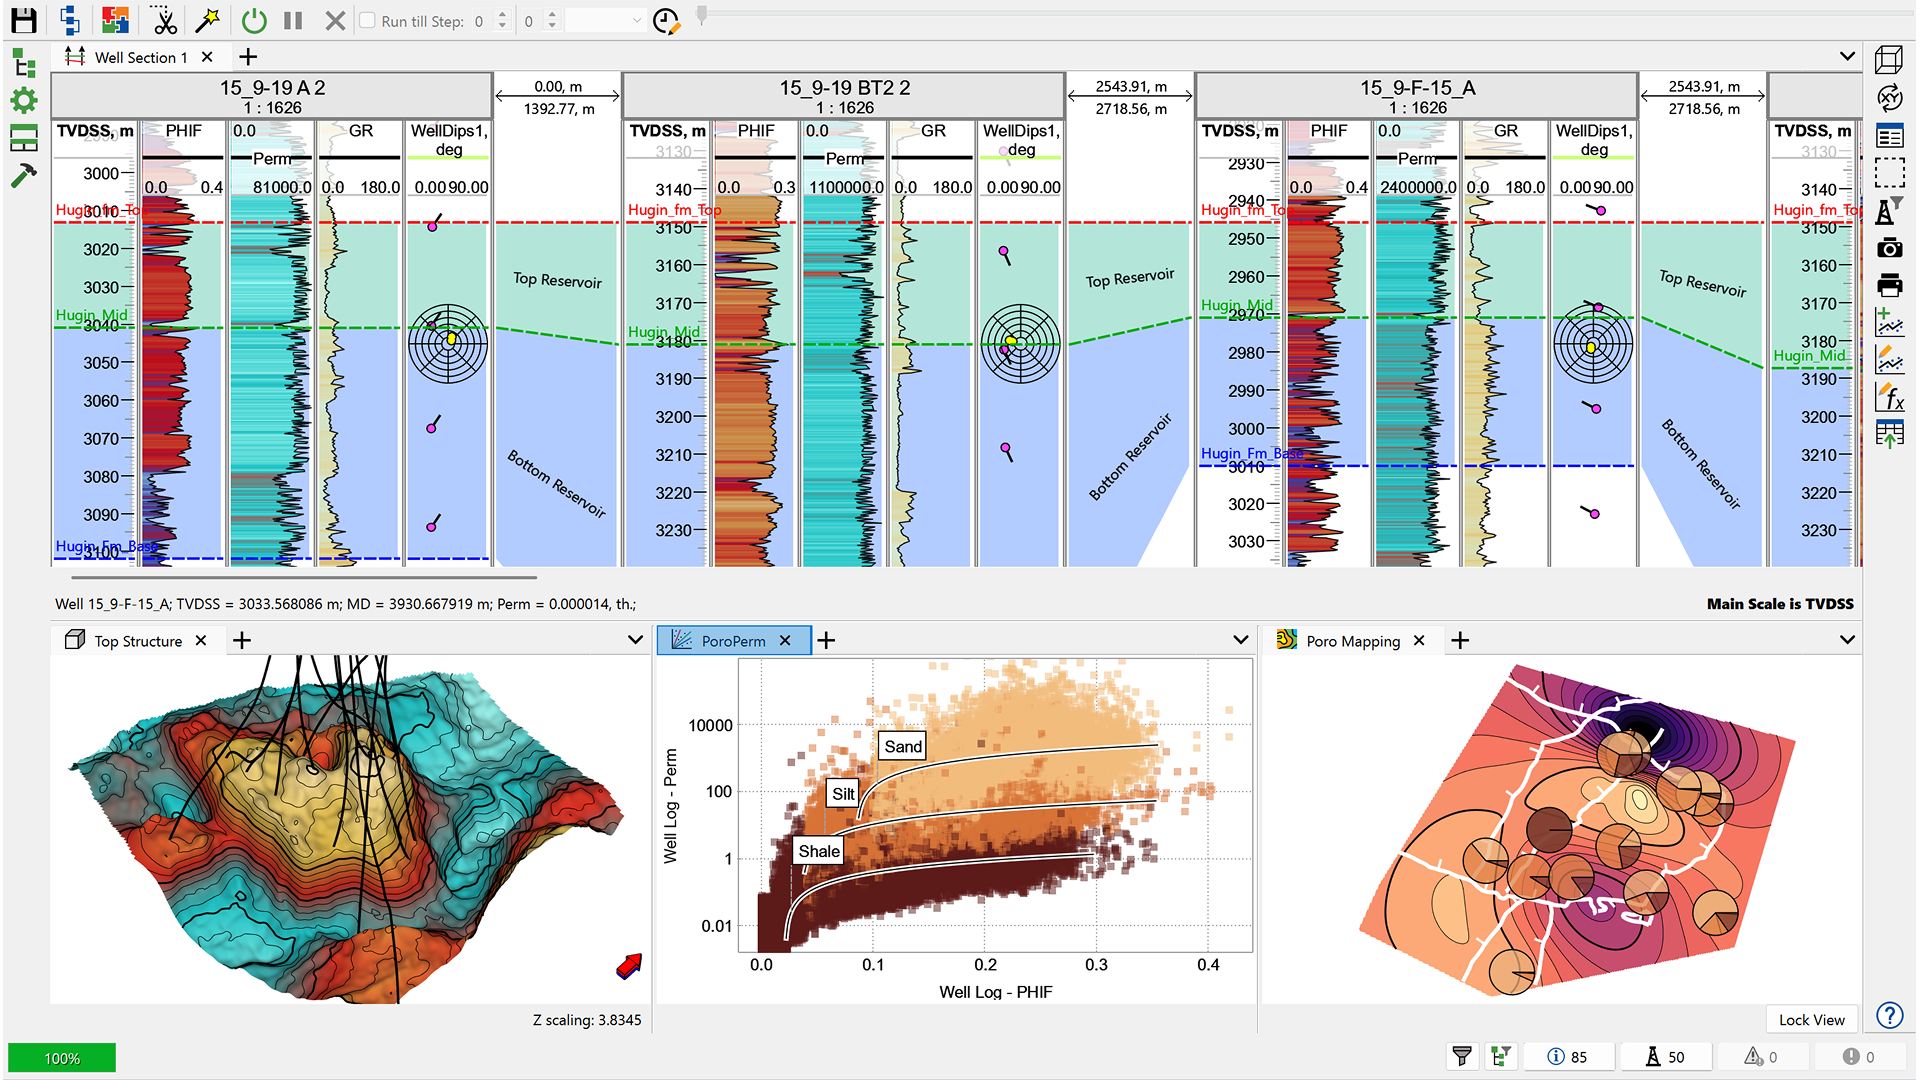This screenshot has height=1080, width=1920.
Task: Open the empty combo box in the top toolbar
Action: coord(605,20)
